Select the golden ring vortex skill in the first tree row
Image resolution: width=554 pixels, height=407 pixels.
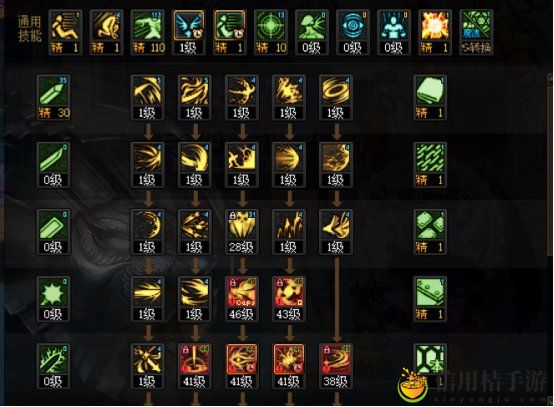click(336, 98)
